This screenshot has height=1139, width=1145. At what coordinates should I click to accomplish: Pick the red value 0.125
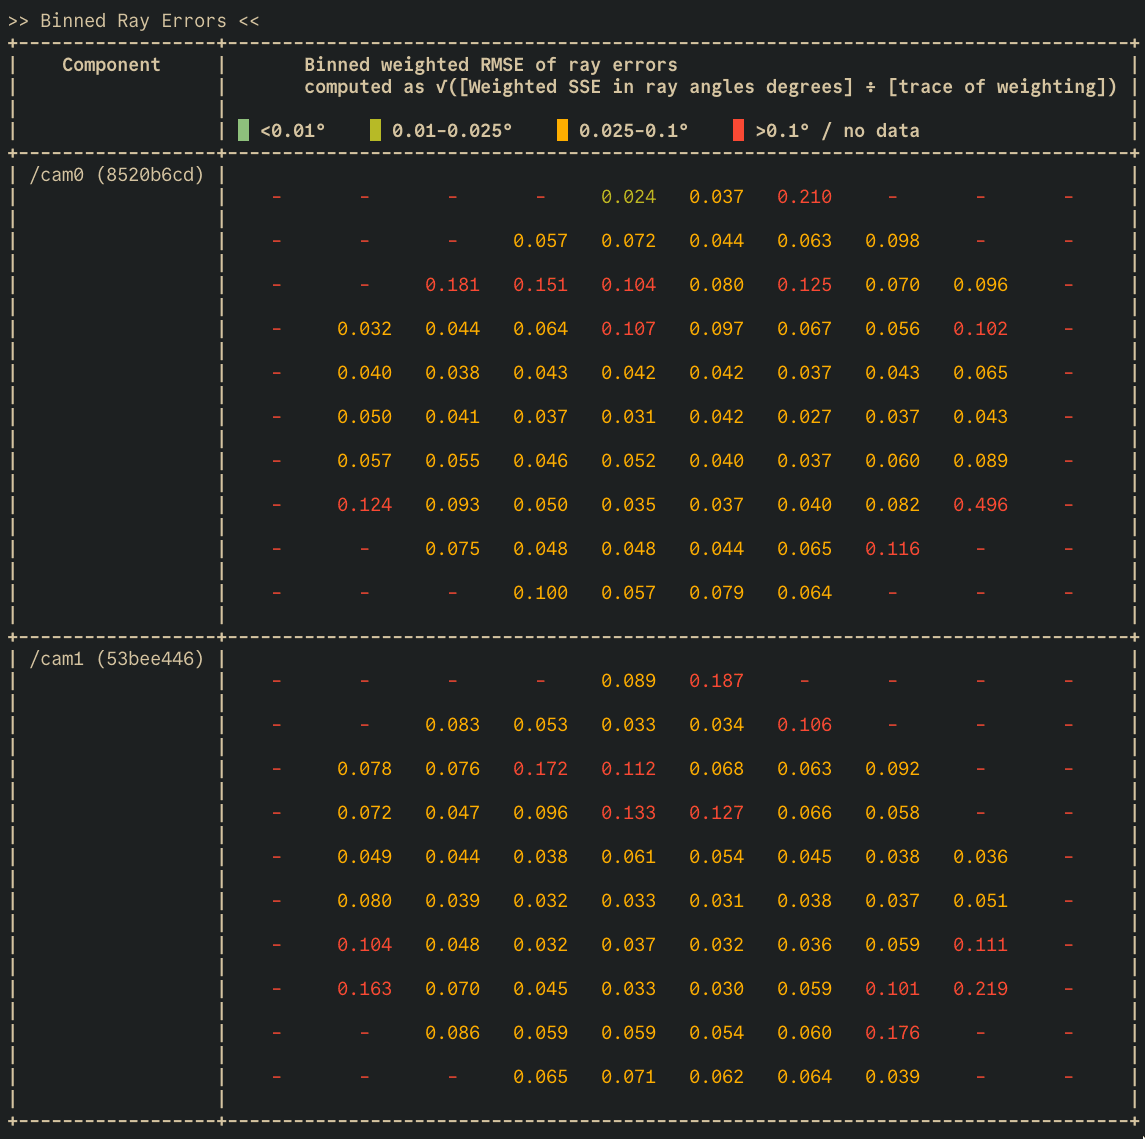coord(805,285)
